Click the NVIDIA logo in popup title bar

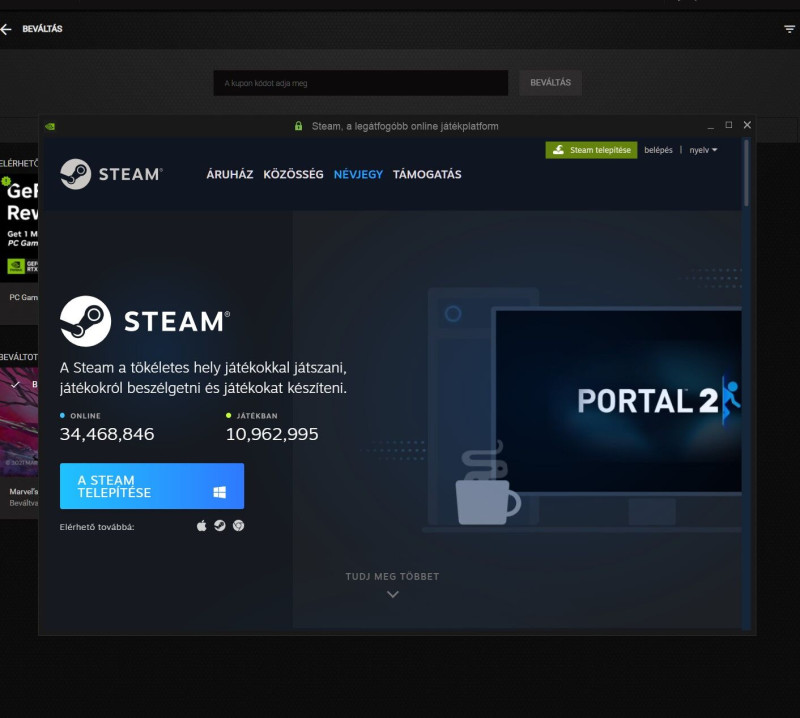click(x=50, y=126)
